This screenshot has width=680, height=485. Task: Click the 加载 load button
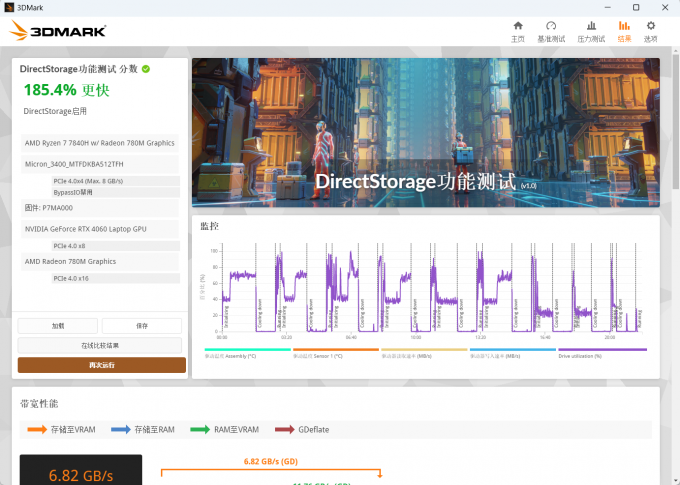(58, 326)
